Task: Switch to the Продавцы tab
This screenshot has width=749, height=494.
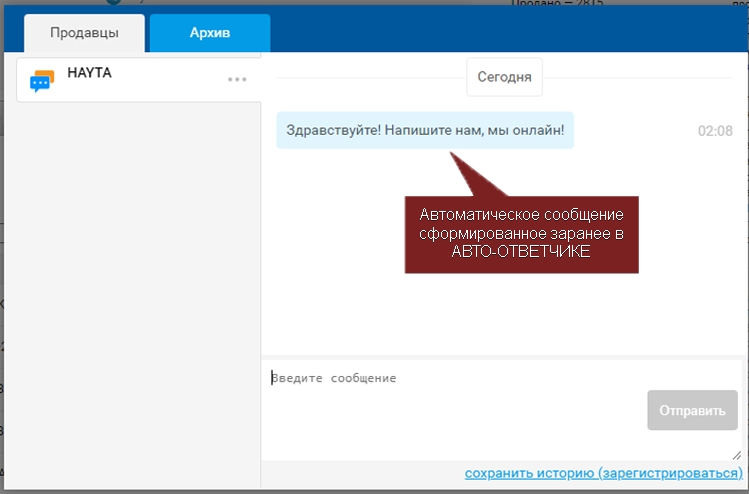Action: (84, 33)
